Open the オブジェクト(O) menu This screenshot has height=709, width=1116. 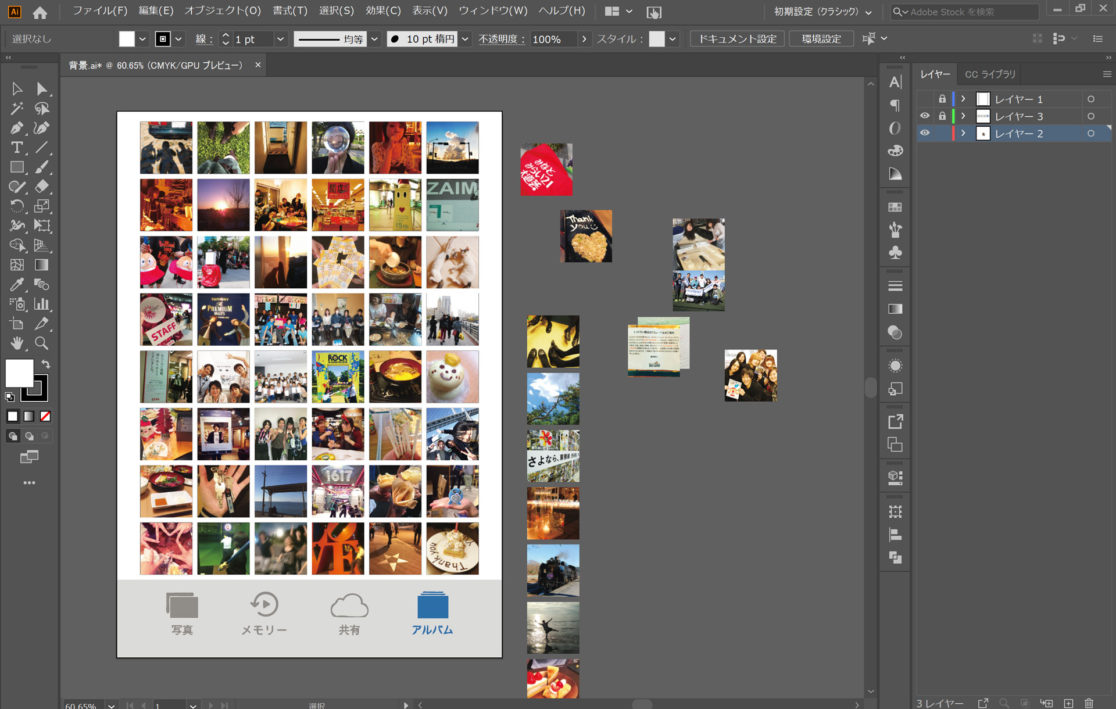tap(222, 11)
